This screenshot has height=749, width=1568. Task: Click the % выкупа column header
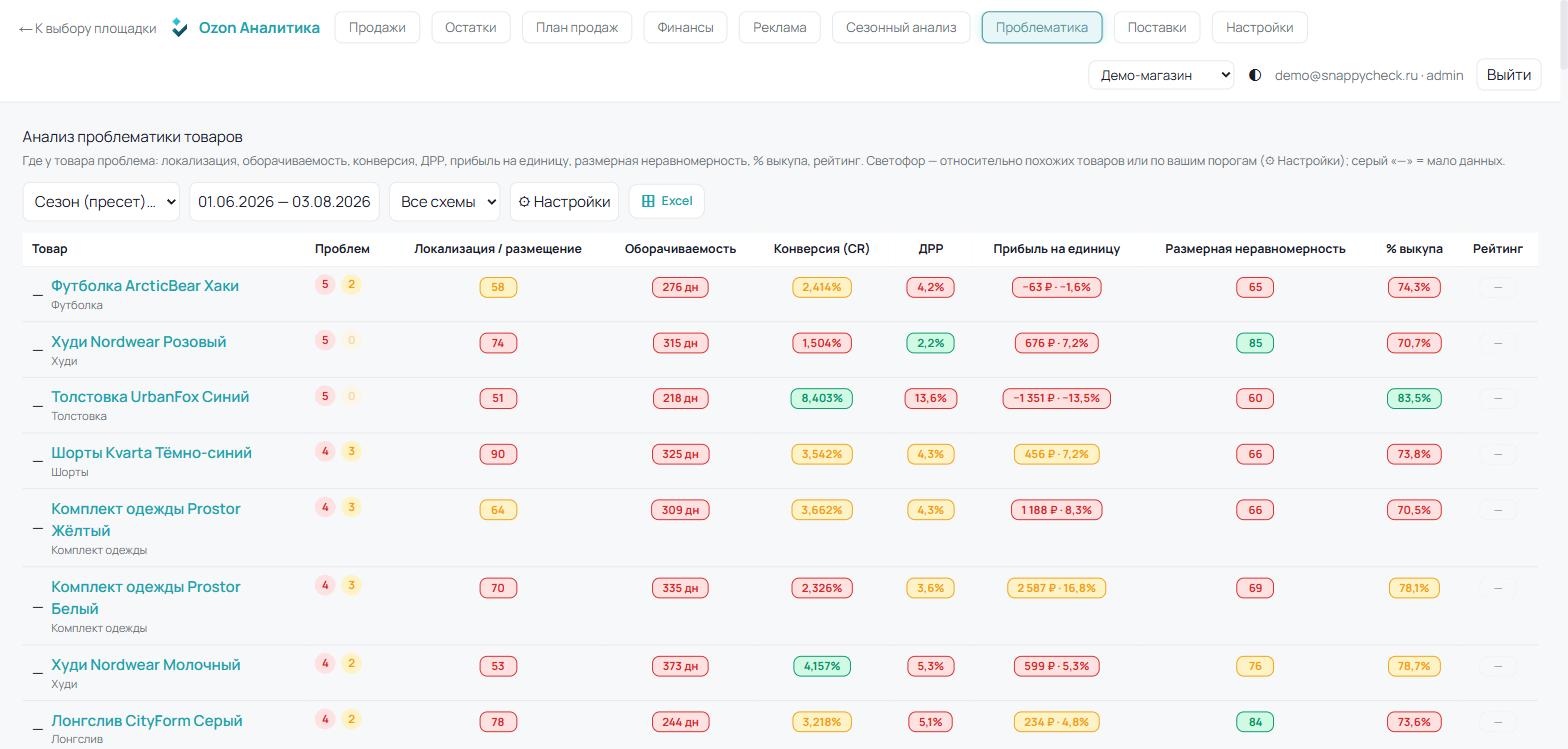point(1414,249)
